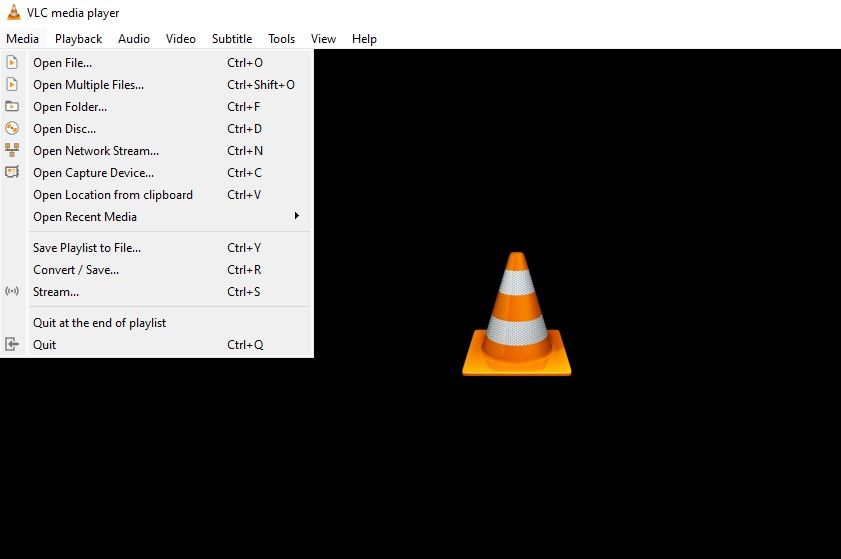Select Stream... menu entry
The width and height of the screenshot is (841, 559).
tap(157, 292)
